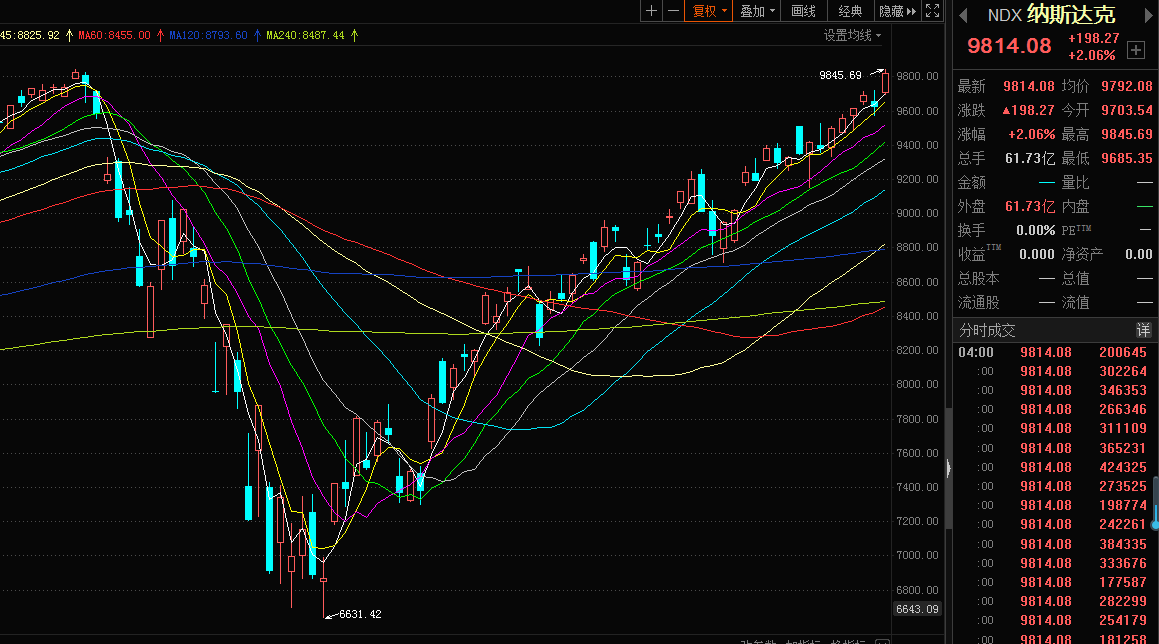Click the 9845.69 high price marker
This screenshot has width=1159, height=644.
(840, 75)
